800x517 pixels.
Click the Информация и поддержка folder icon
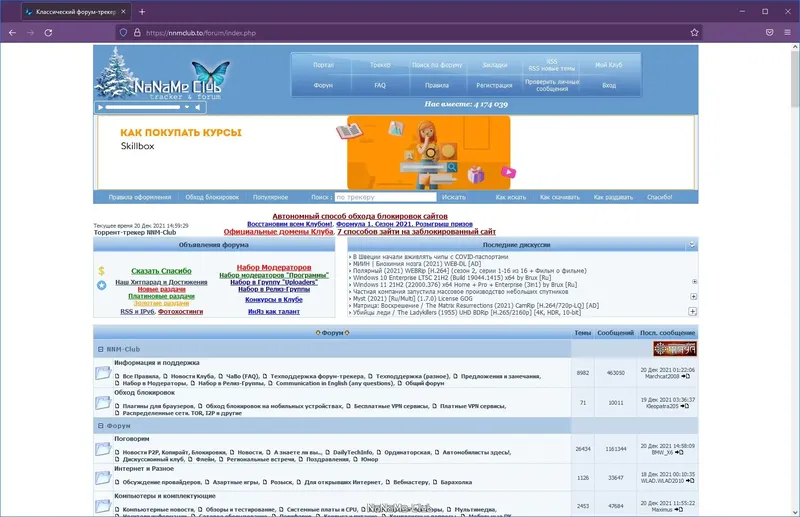[103, 373]
